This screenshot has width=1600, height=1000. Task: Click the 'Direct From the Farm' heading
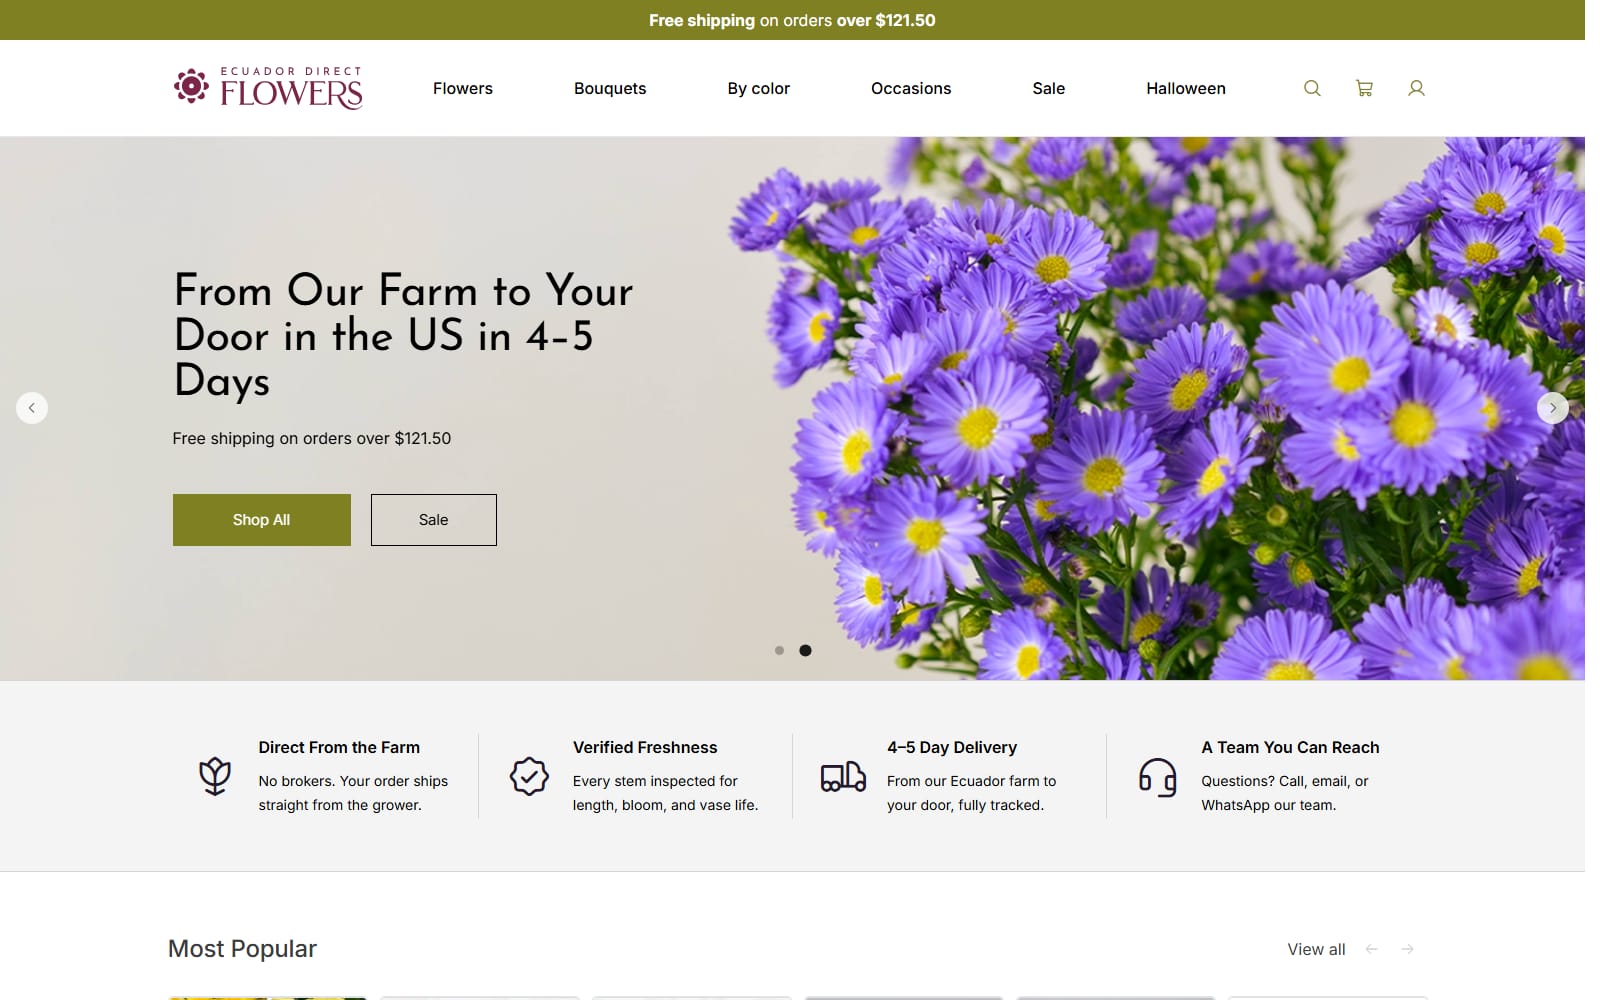339,747
